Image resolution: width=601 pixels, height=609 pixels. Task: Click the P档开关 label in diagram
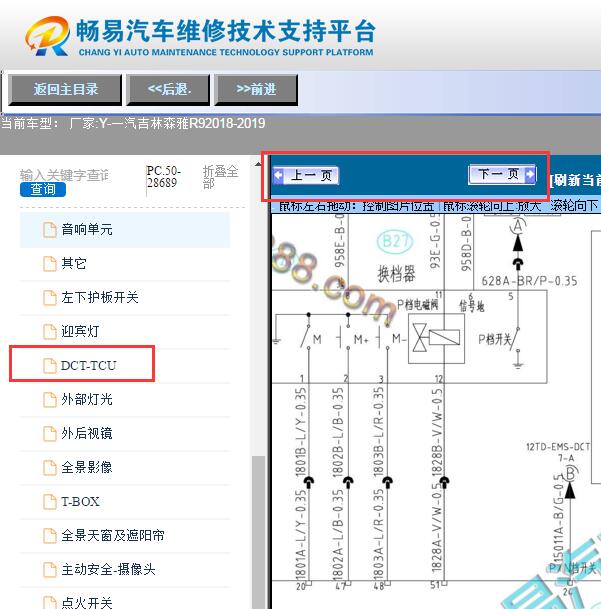click(494, 339)
